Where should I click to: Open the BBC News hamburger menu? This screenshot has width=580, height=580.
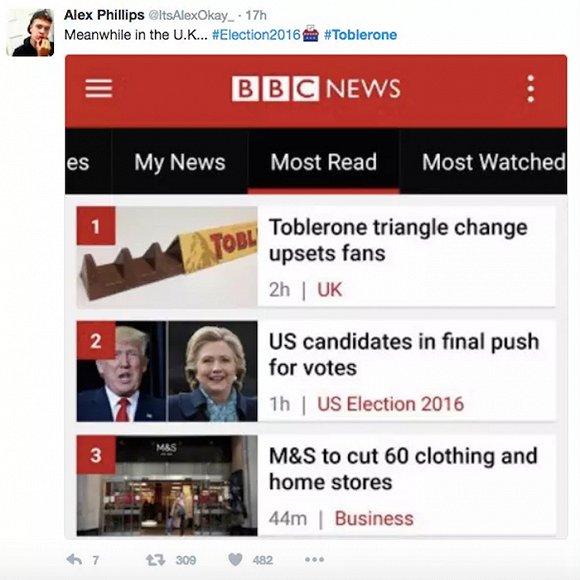[98, 88]
